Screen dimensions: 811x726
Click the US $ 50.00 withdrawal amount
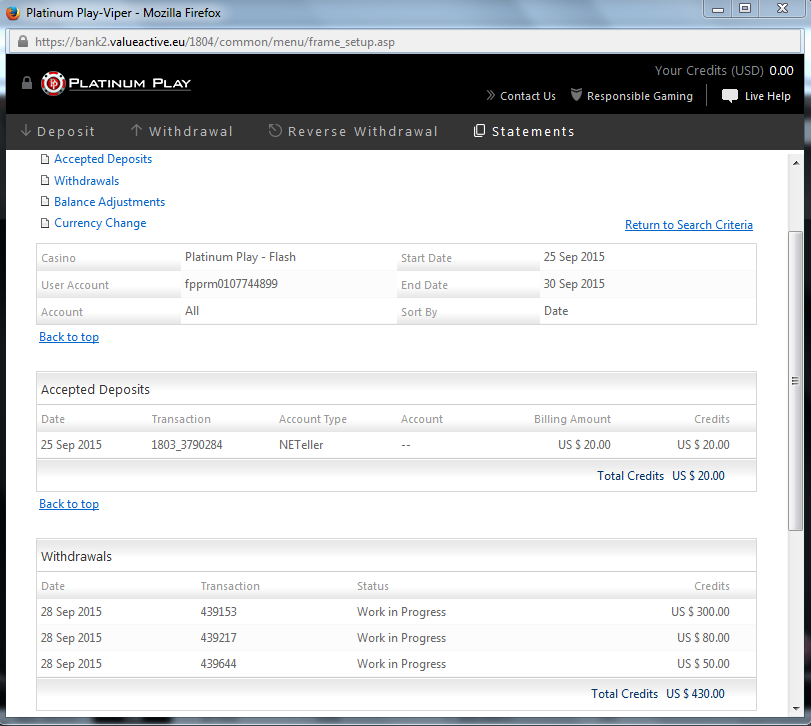(703, 663)
